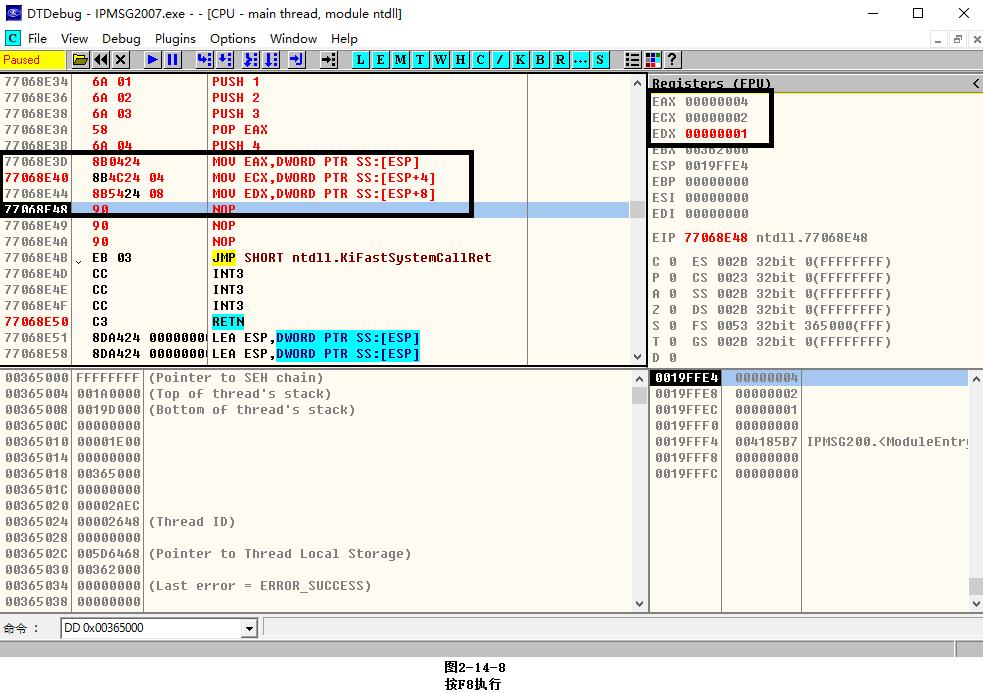Open Call stack via K button
Image resolution: width=983 pixels, height=693 pixels.
(x=520, y=60)
